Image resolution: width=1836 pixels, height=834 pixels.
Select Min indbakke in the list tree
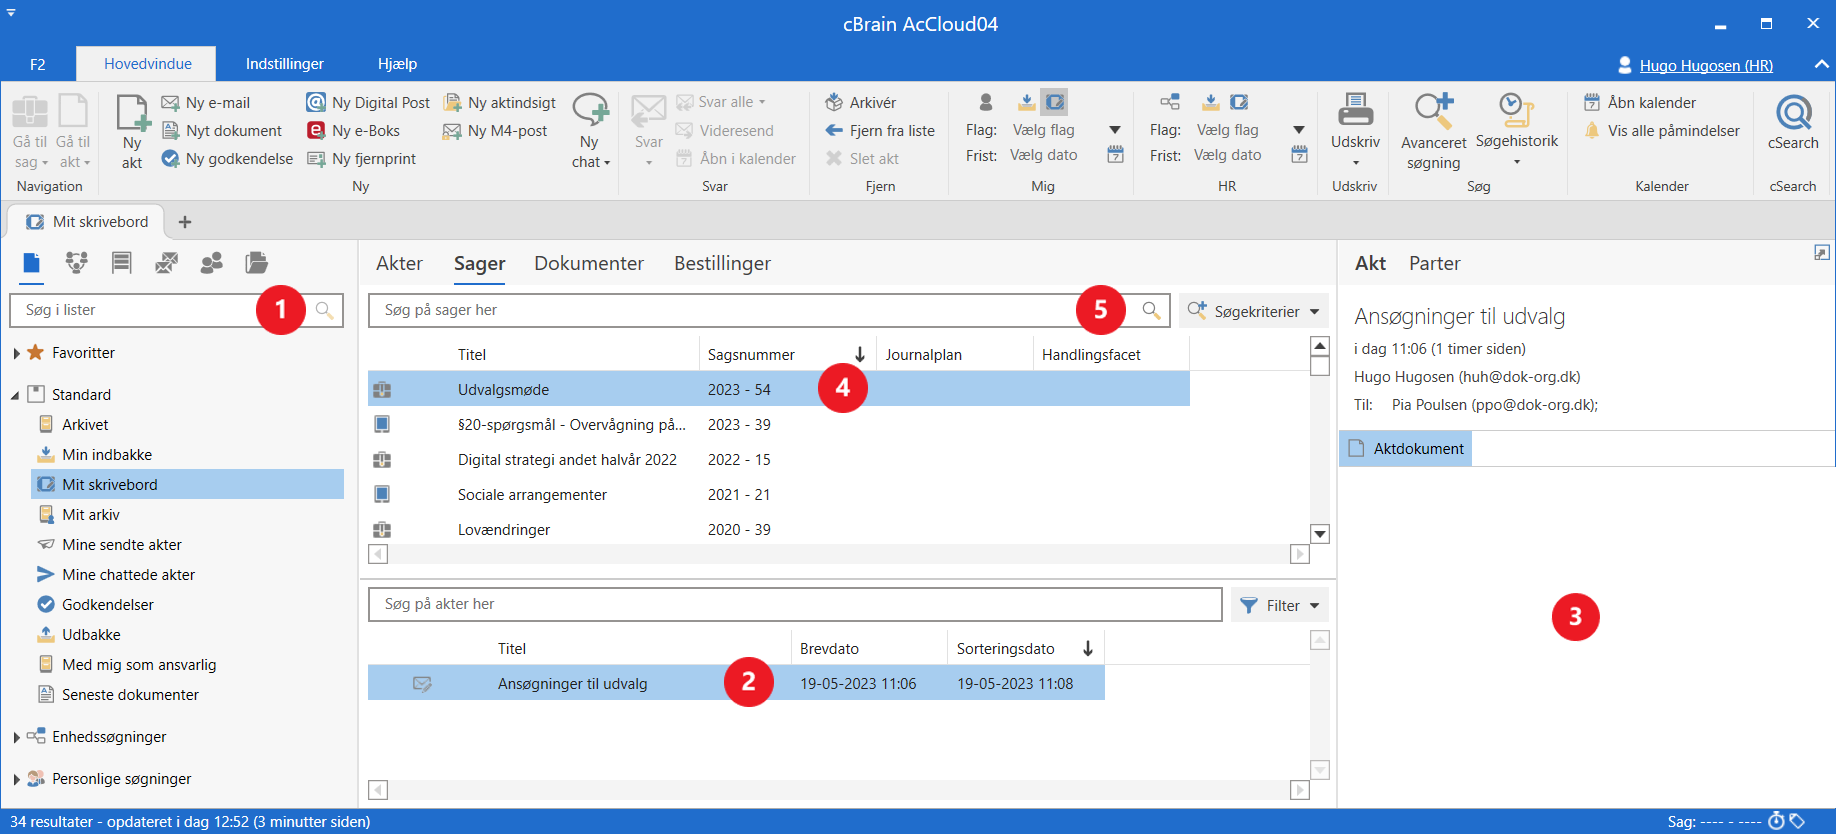click(106, 454)
